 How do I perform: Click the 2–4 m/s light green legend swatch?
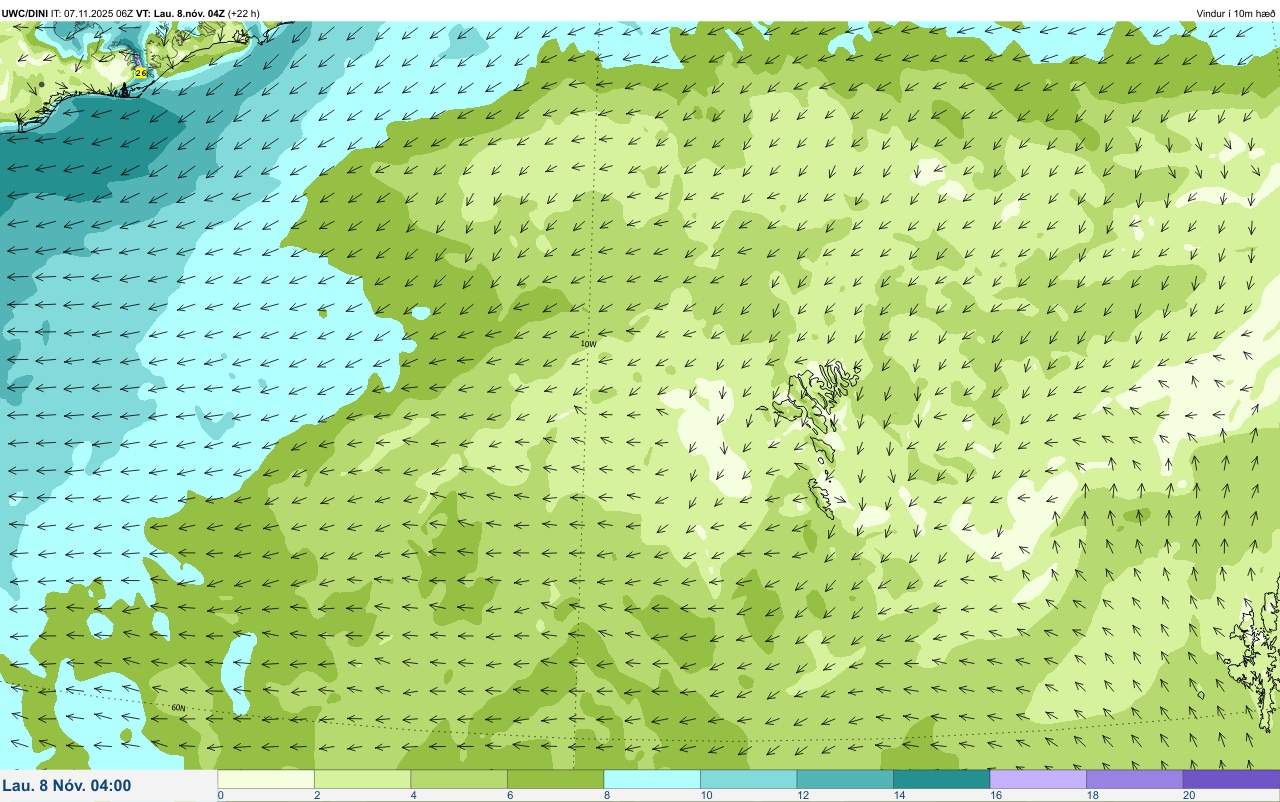tap(362, 779)
